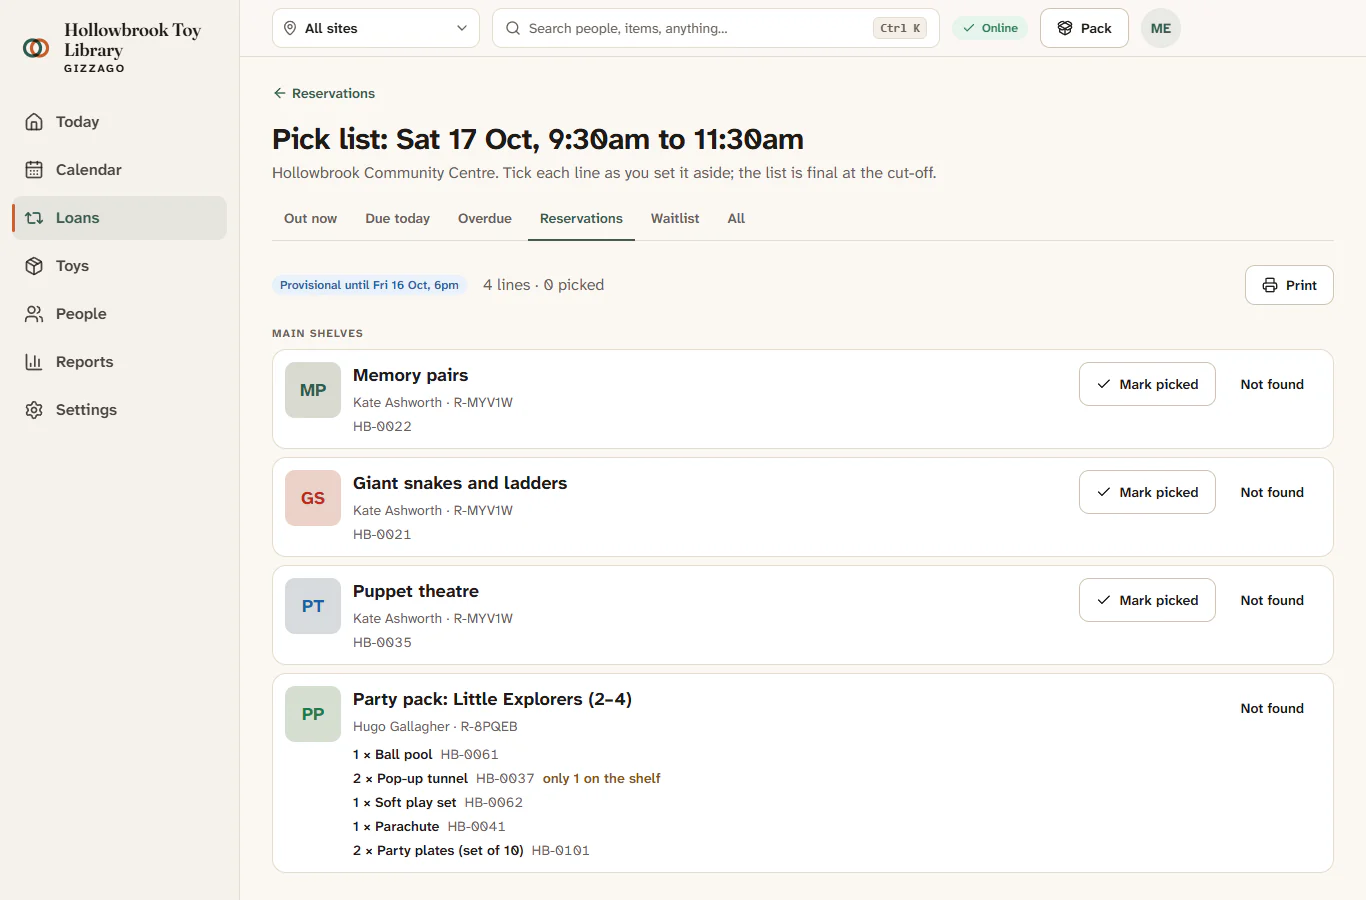Open the Giant snakes and ladders title
1366x900 pixels.
[460, 483]
